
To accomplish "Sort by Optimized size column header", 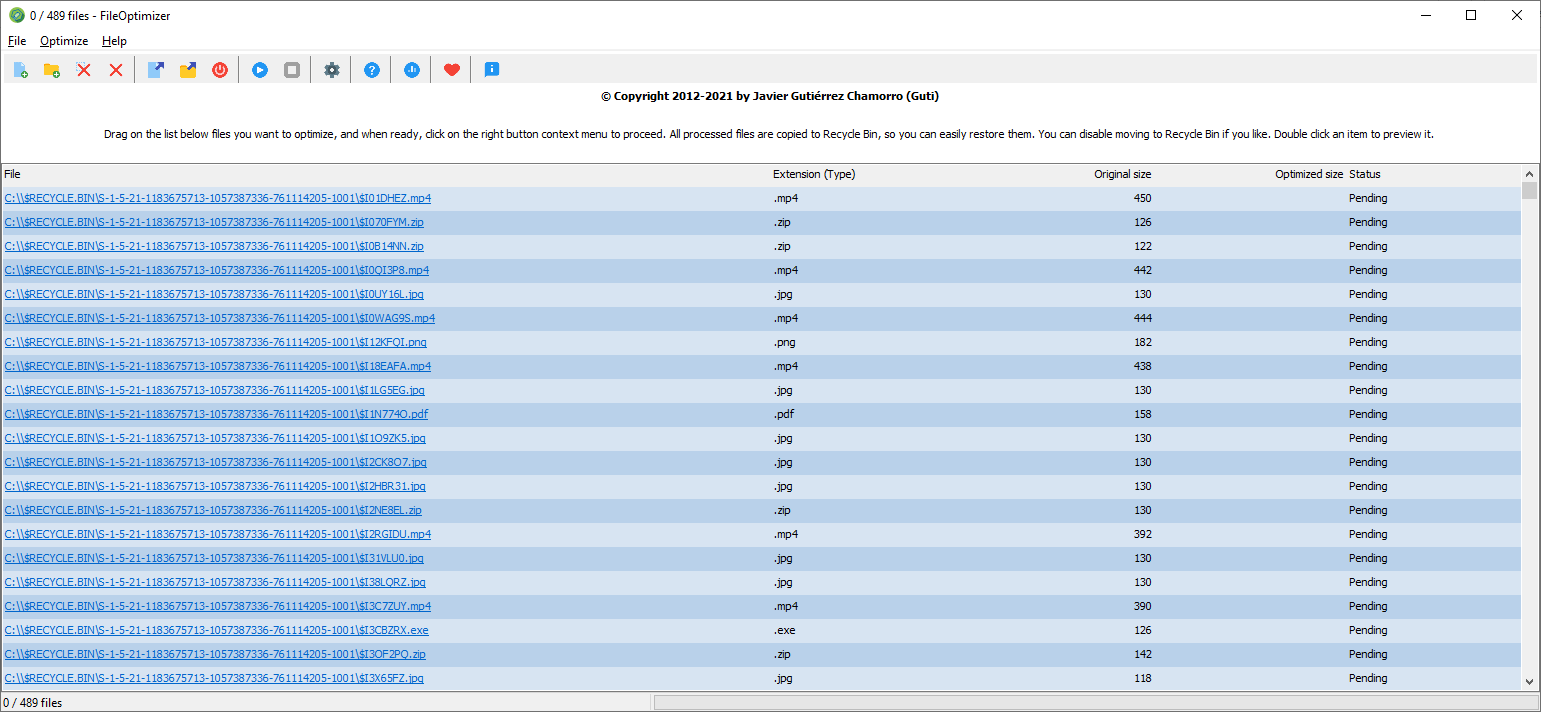I will pyautogui.click(x=1309, y=174).
